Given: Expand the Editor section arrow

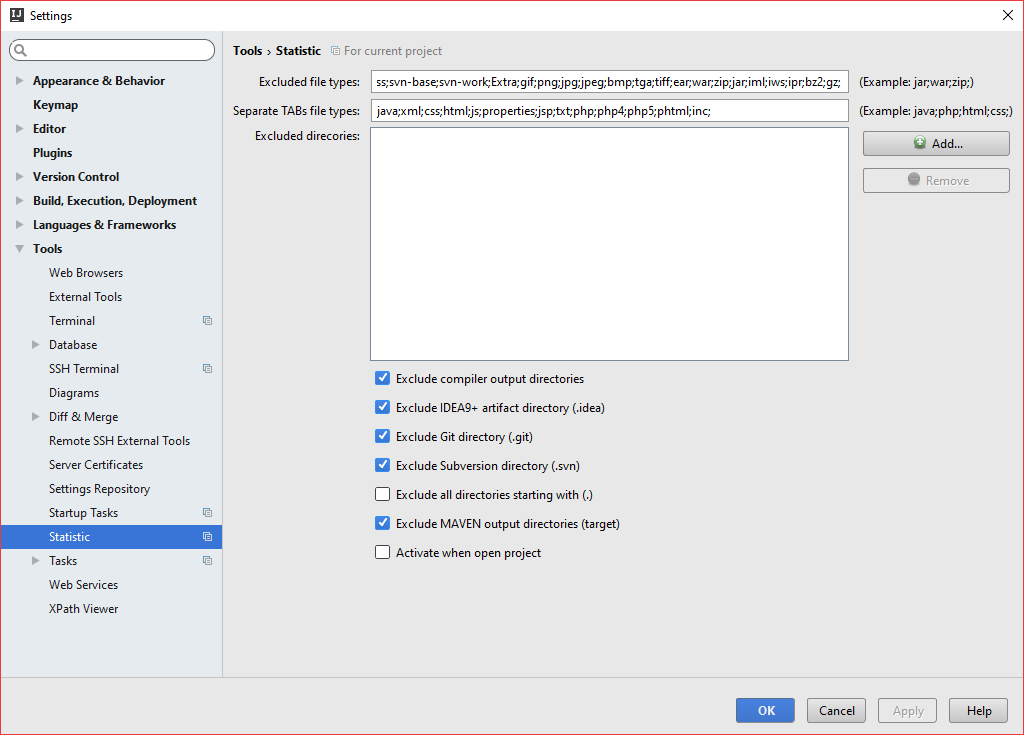Looking at the screenshot, I should point(20,129).
